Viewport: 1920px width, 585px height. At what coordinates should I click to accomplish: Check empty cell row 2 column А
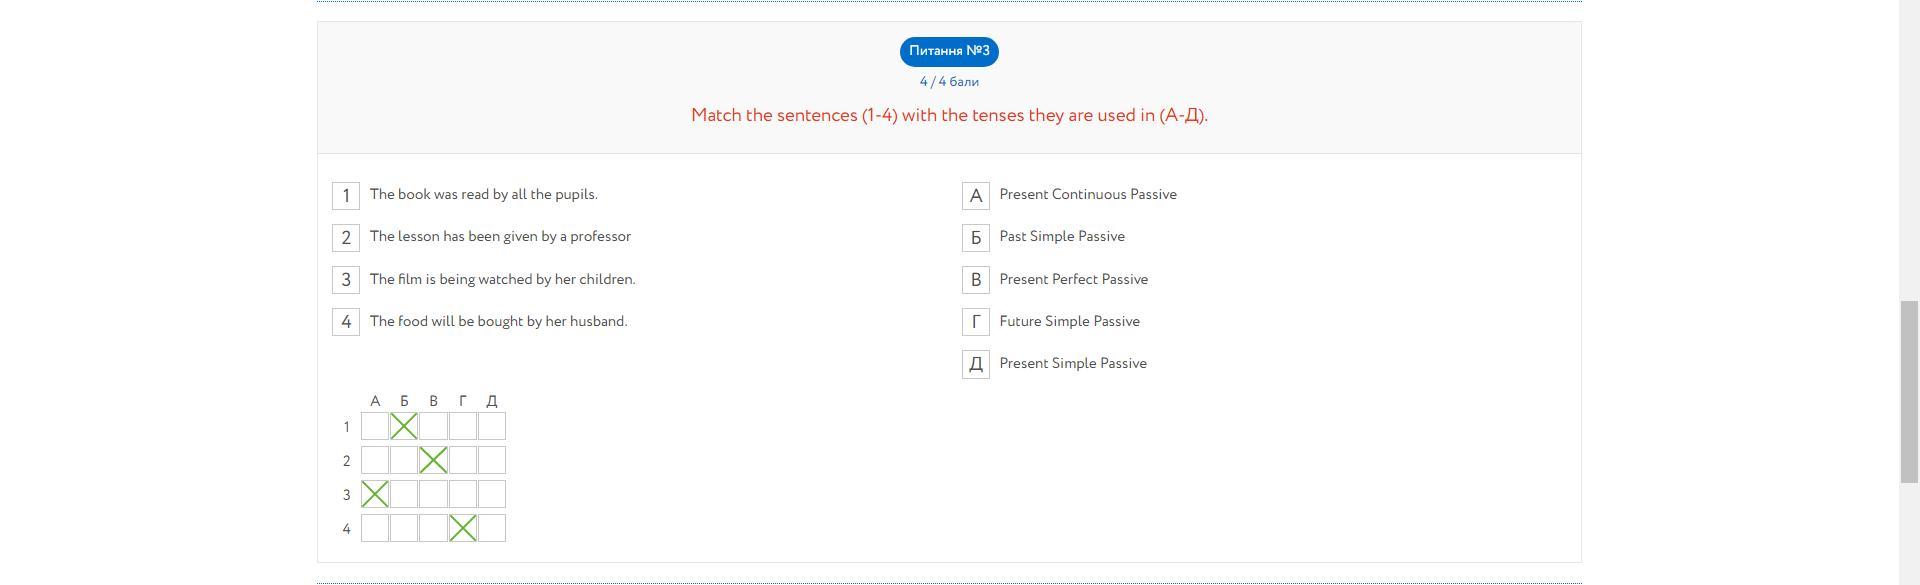(x=375, y=461)
